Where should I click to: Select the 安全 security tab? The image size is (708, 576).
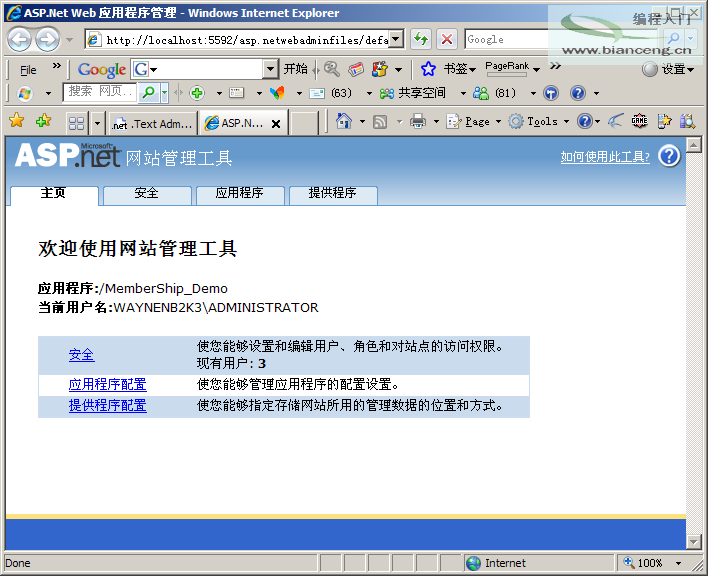point(147,195)
